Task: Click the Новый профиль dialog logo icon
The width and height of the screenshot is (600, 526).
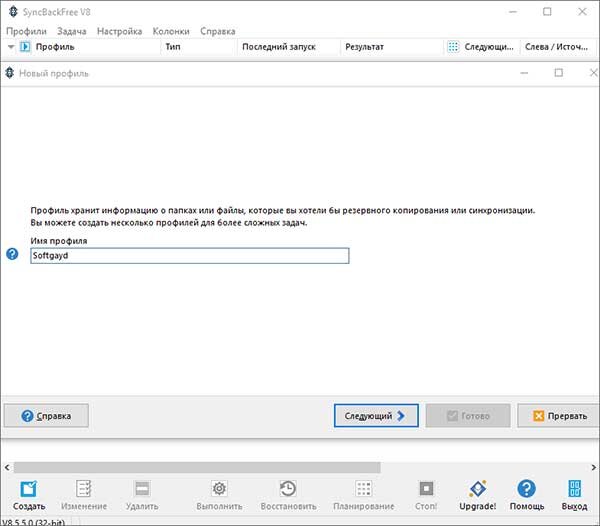Action: tap(10, 73)
